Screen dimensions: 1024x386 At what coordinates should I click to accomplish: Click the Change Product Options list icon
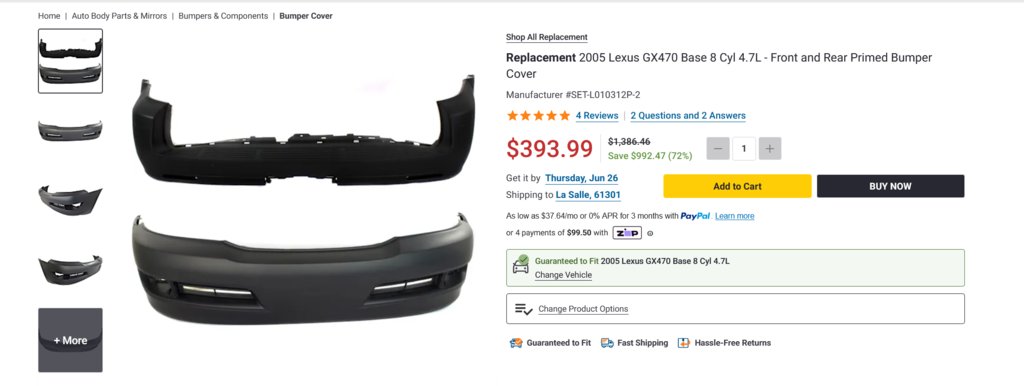524,309
